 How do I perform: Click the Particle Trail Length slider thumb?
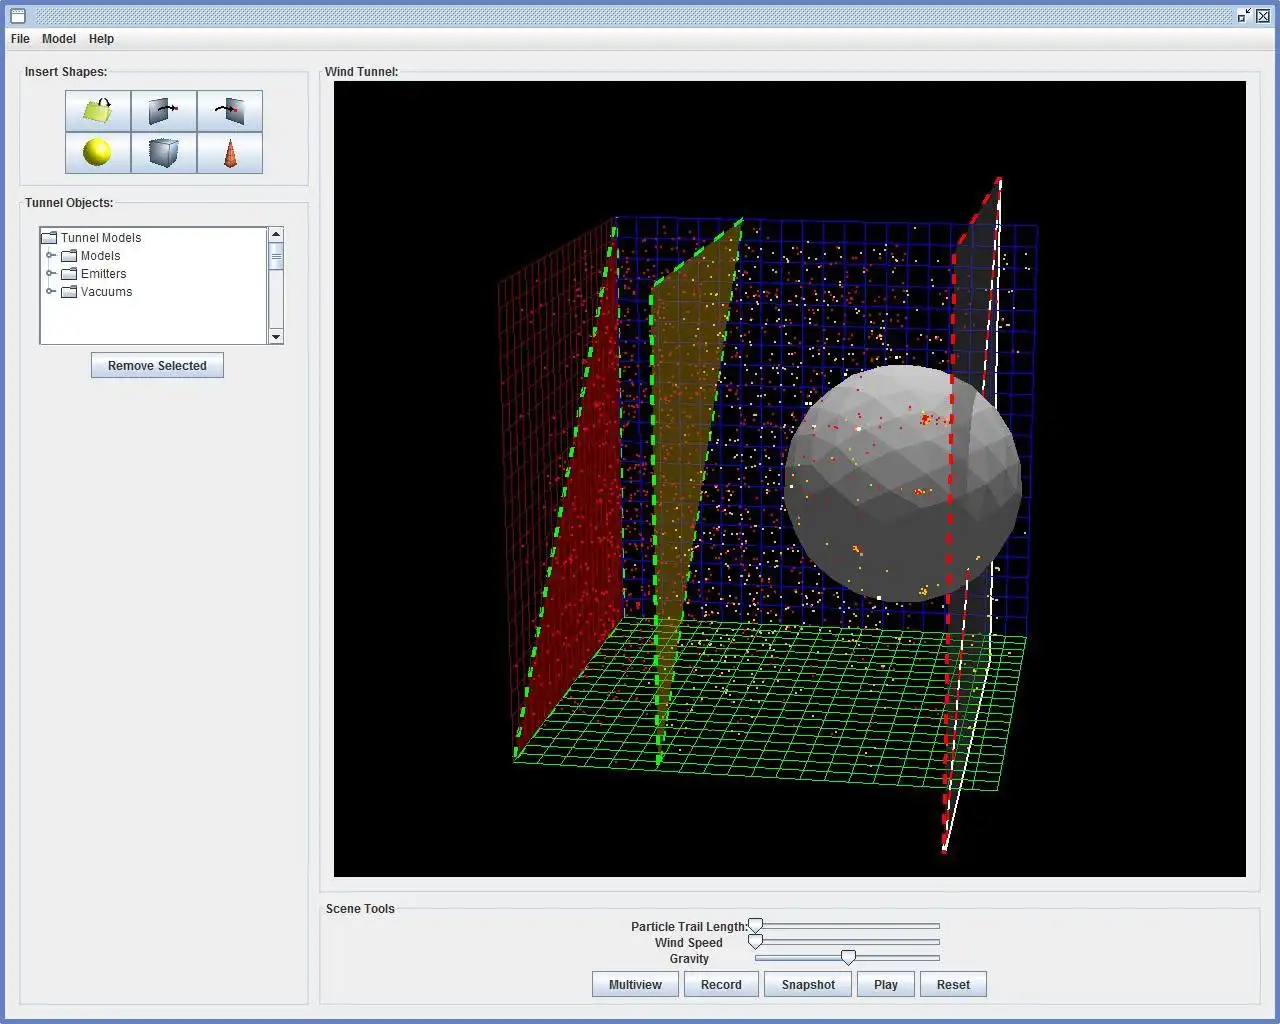point(756,926)
